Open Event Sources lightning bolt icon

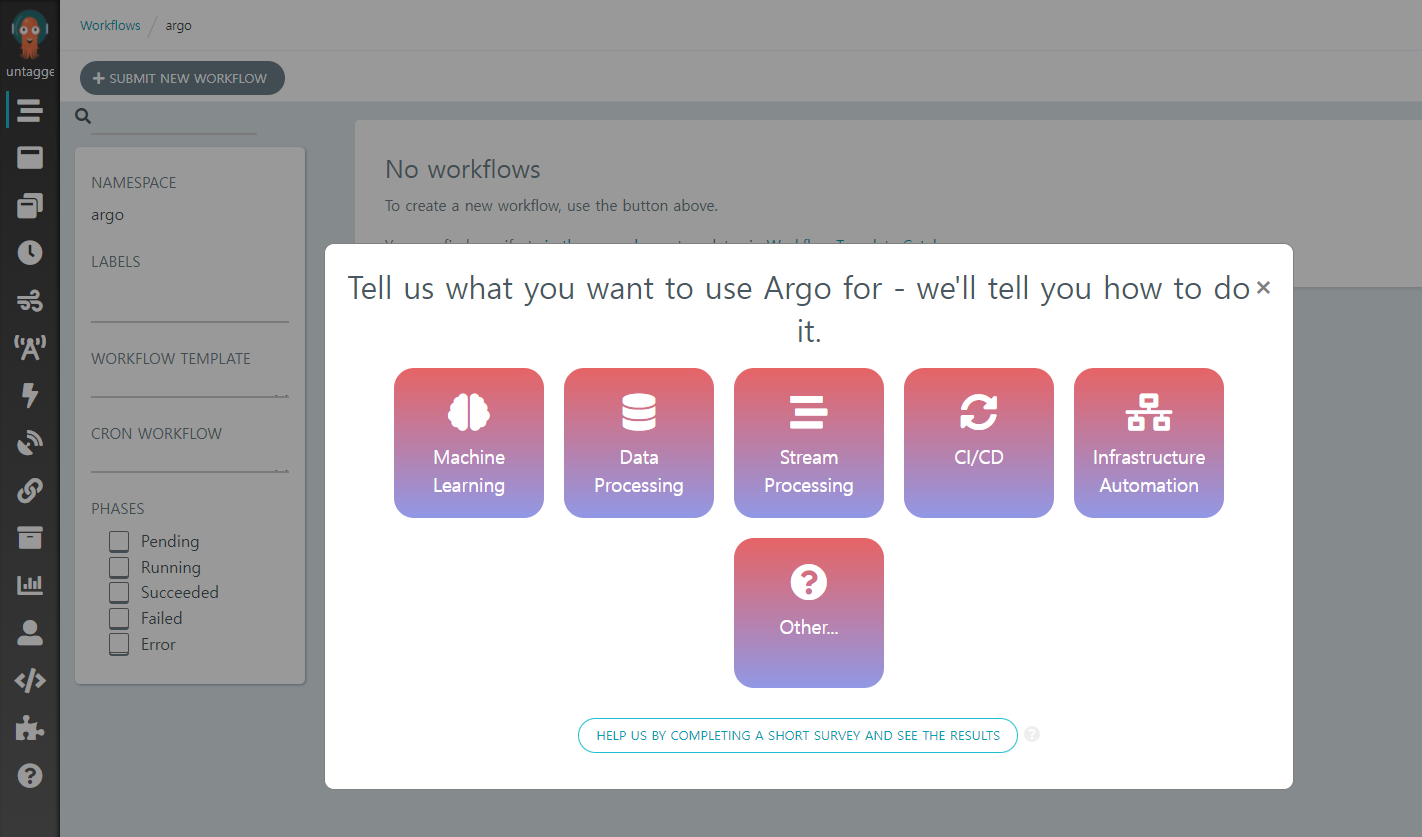point(30,395)
